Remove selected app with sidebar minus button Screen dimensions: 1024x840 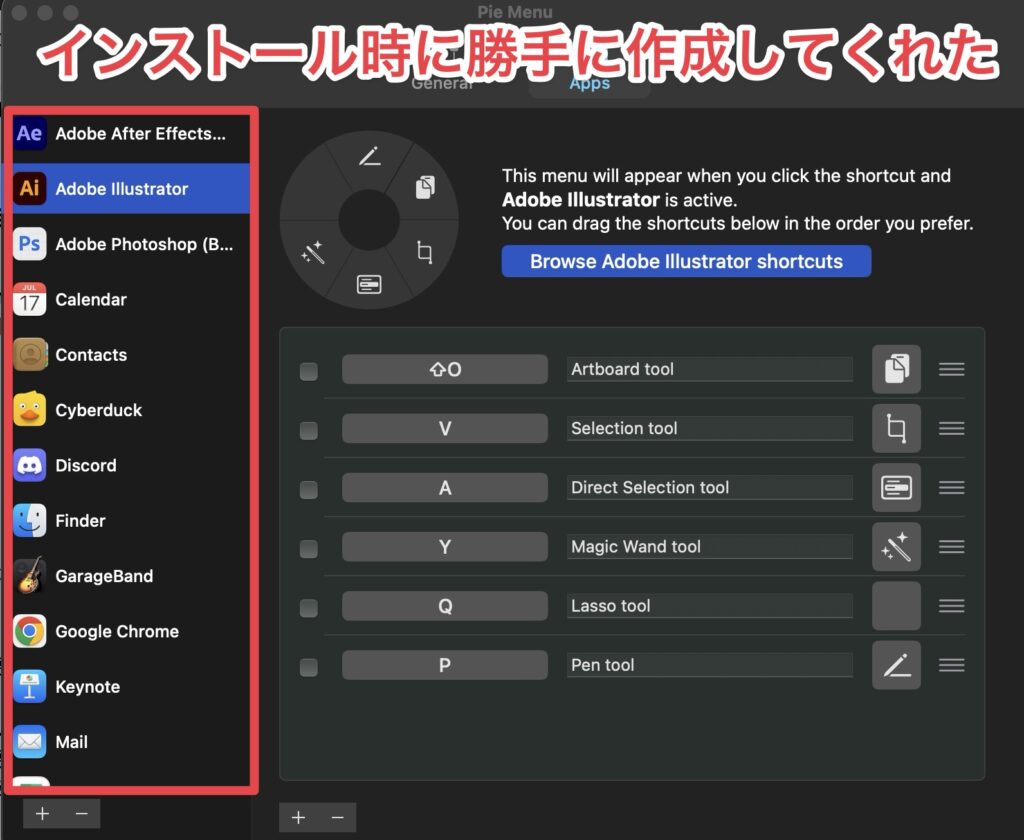pos(82,814)
